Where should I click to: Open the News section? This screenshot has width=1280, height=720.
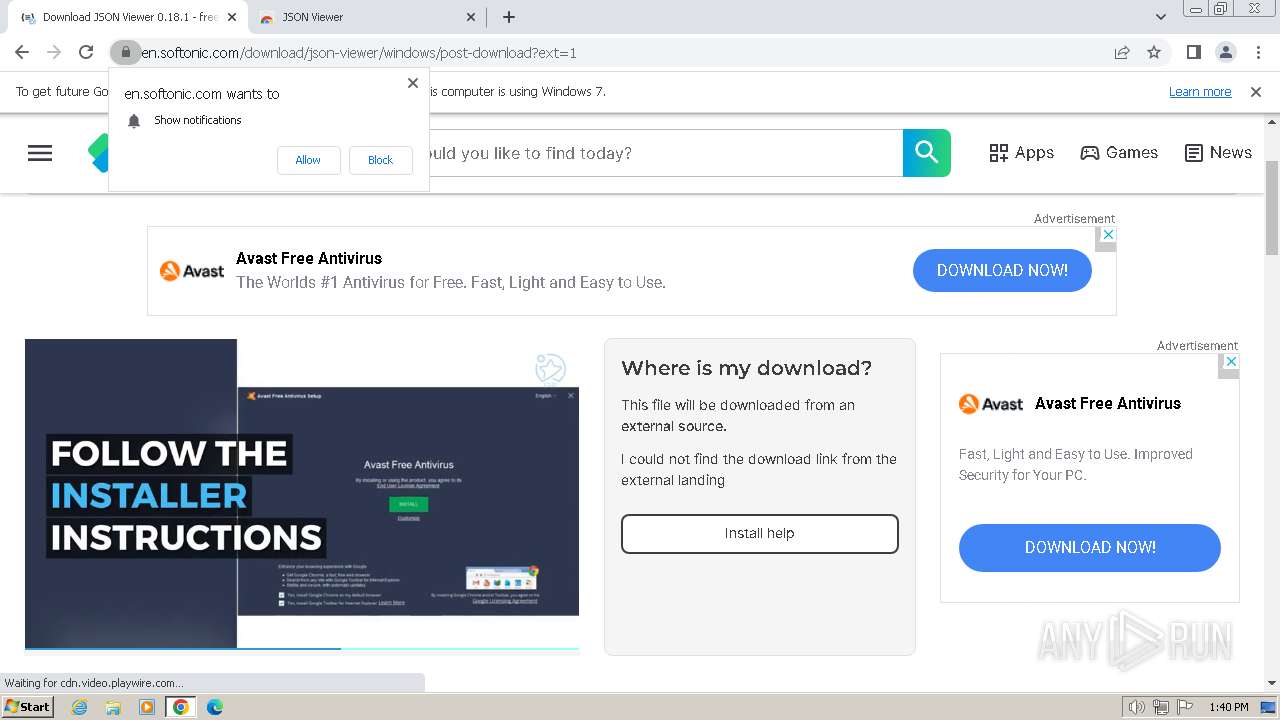click(x=1218, y=153)
